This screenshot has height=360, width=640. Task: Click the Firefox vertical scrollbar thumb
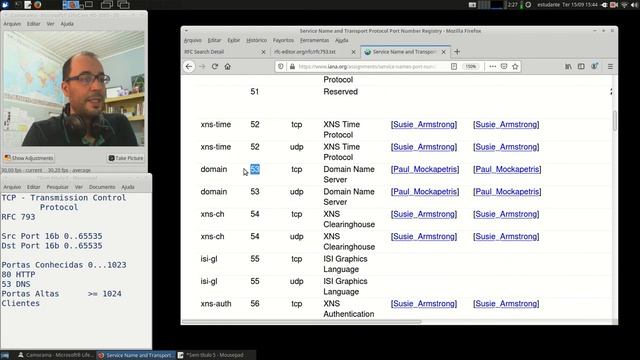(615, 121)
